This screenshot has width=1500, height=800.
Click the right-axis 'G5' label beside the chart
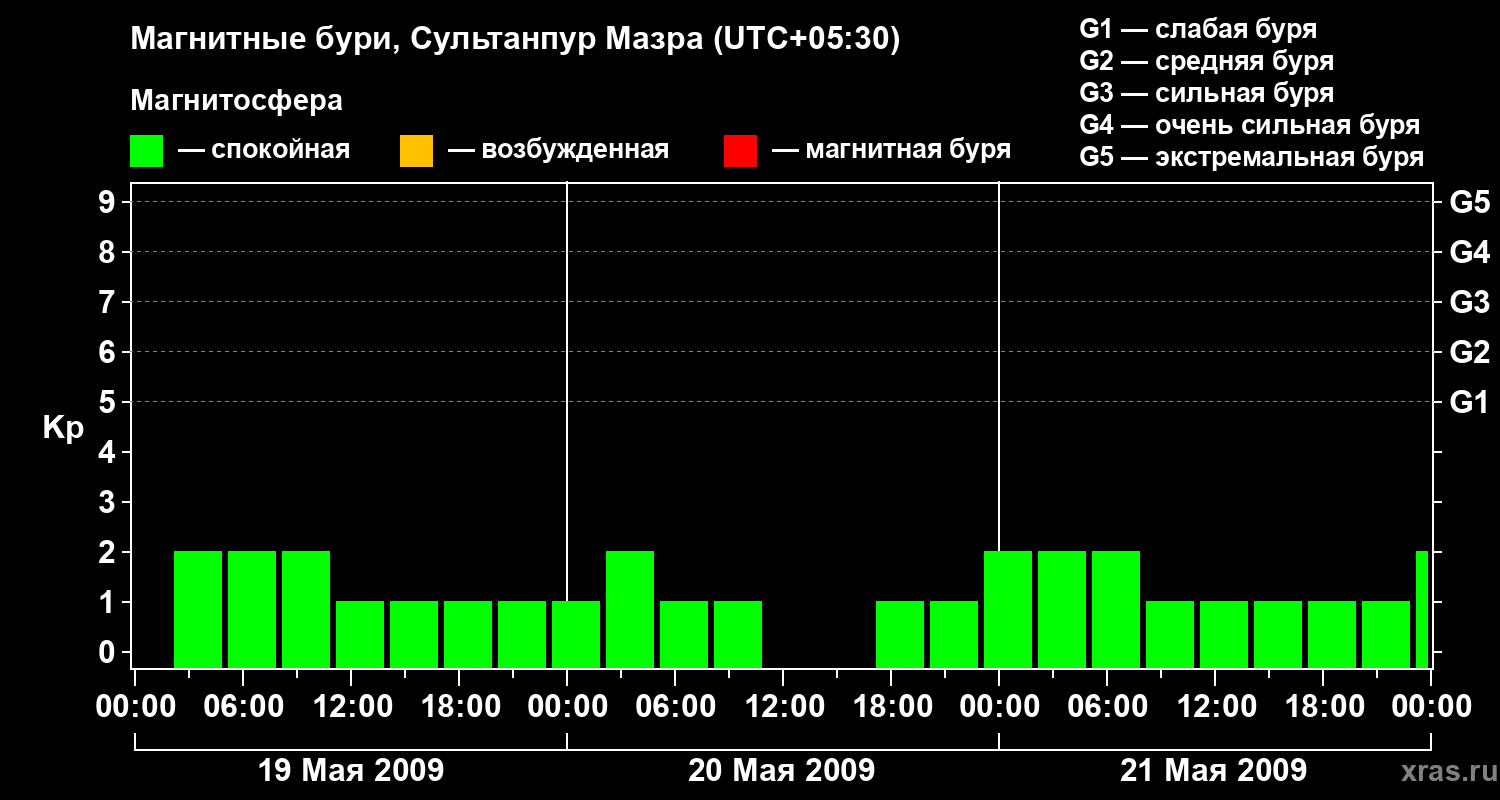pyautogui.click(x=1470, y=202)
